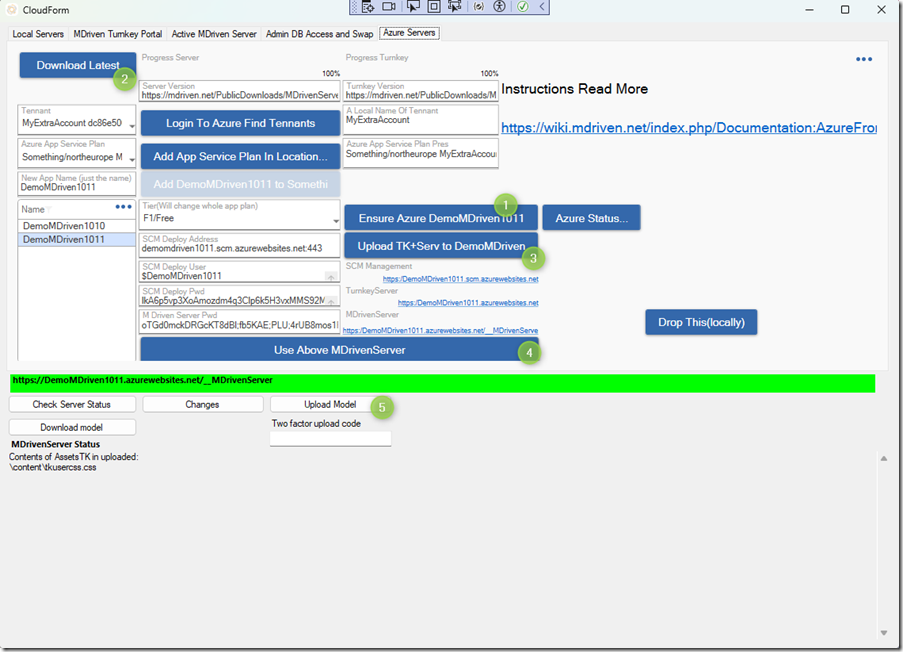Click the M Driven Server Pwd field
Viewport: 903px width, 652px height.
[x=240, y=321]
